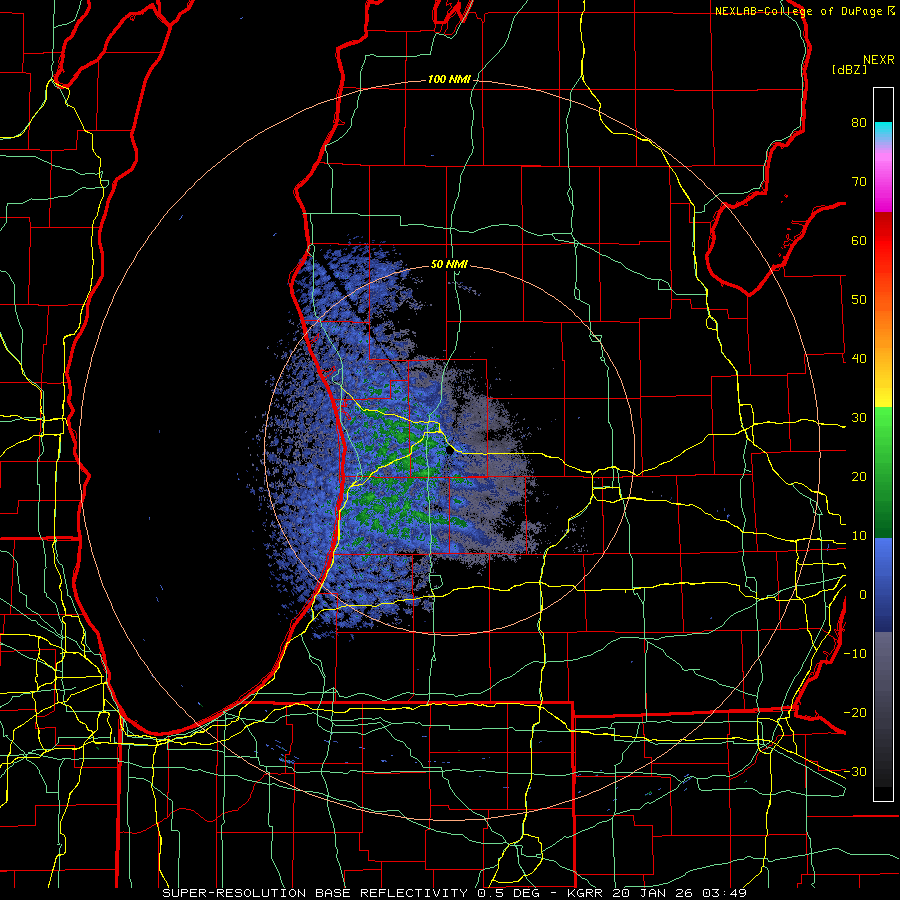Click the 50 value on the dBZ scale

pos(859,300)
